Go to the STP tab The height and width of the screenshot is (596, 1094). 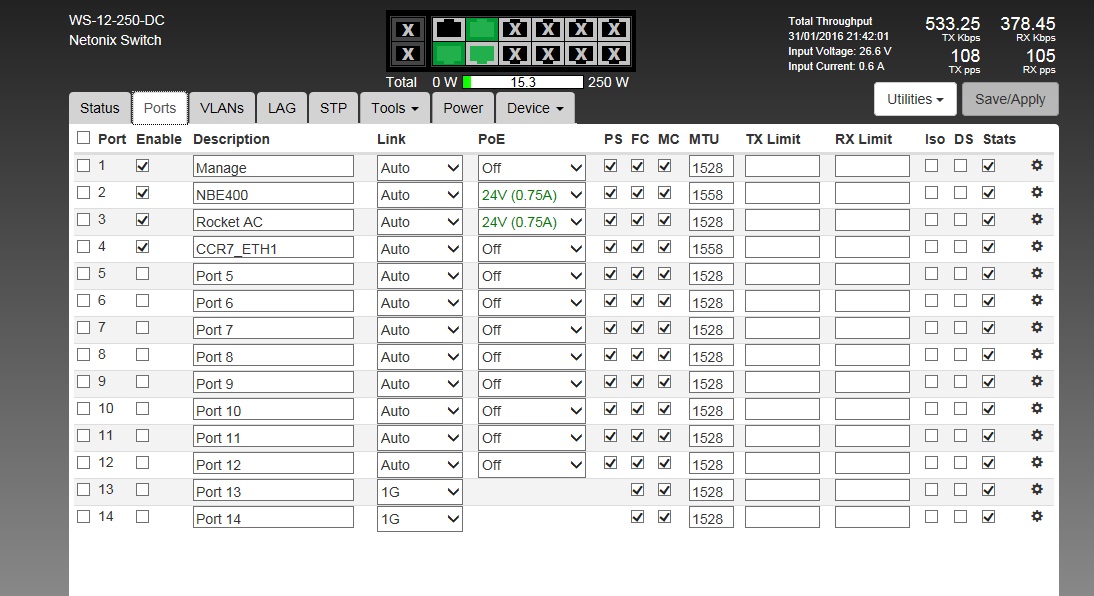(x=333, y=108)
